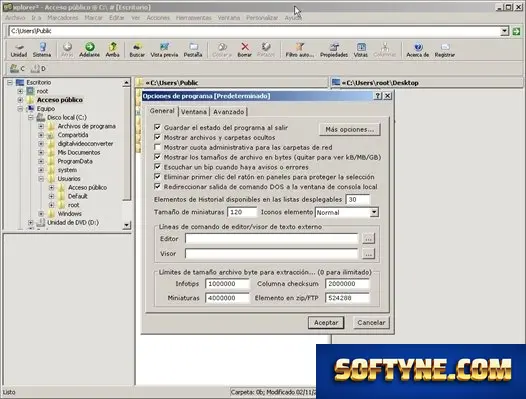Click the Editor command line text field
526x399 pixels.
coord(271,239)
